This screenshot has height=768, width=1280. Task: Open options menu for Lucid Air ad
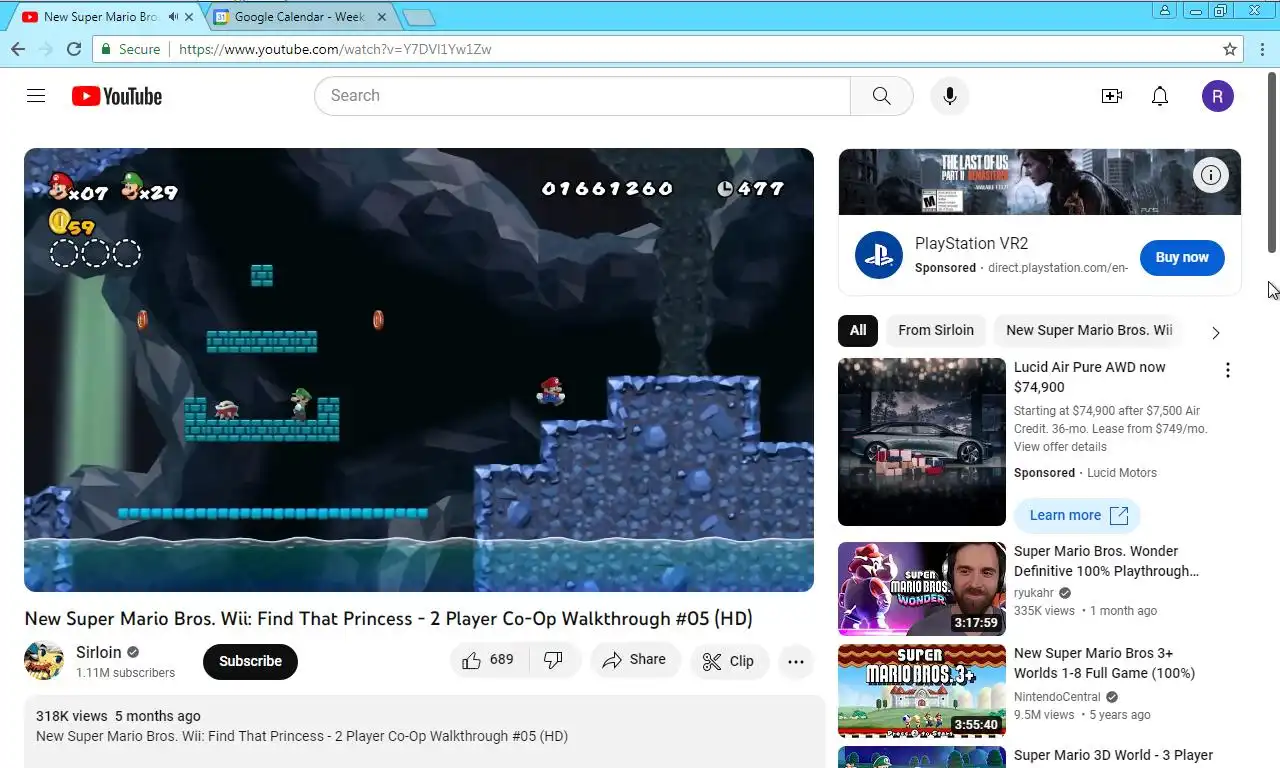tap(1227, 370)
